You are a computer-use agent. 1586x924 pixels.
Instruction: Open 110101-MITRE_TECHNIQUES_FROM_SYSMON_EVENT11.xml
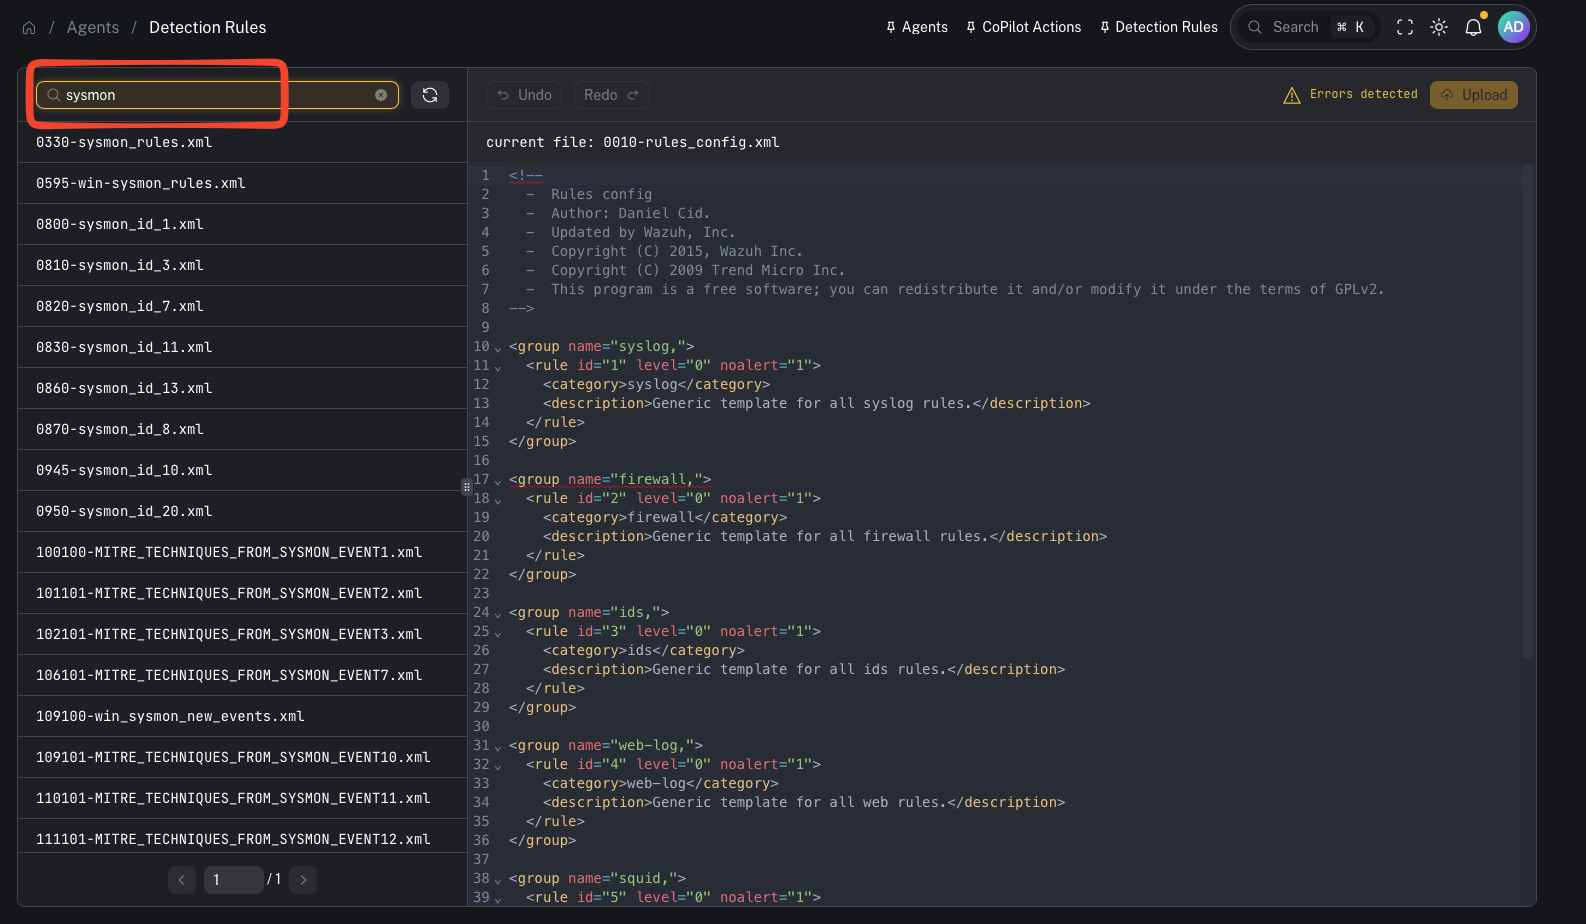click(242, 798)
